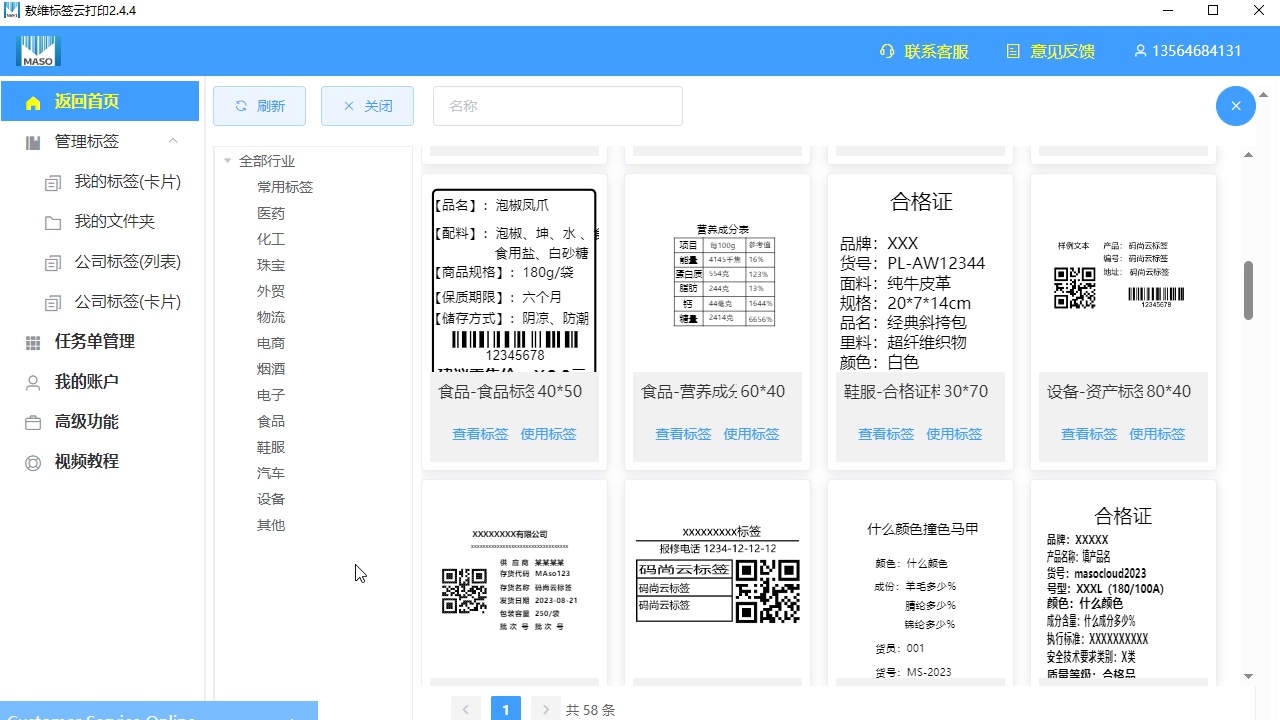Expand the 全部行业 category tree
The height and width of the screenshot is (720, 1280).
pos(227,161)
